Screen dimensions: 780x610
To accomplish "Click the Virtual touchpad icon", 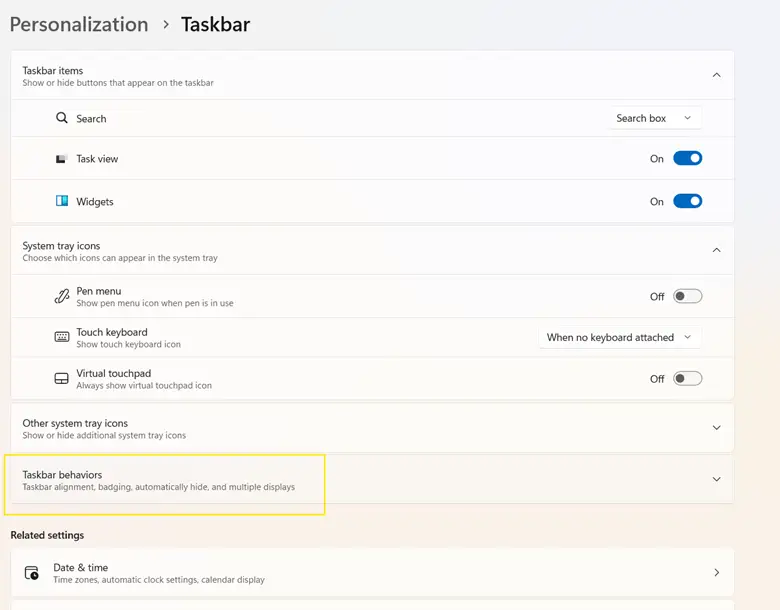I will pyautogui.click(x=62, y=379).
